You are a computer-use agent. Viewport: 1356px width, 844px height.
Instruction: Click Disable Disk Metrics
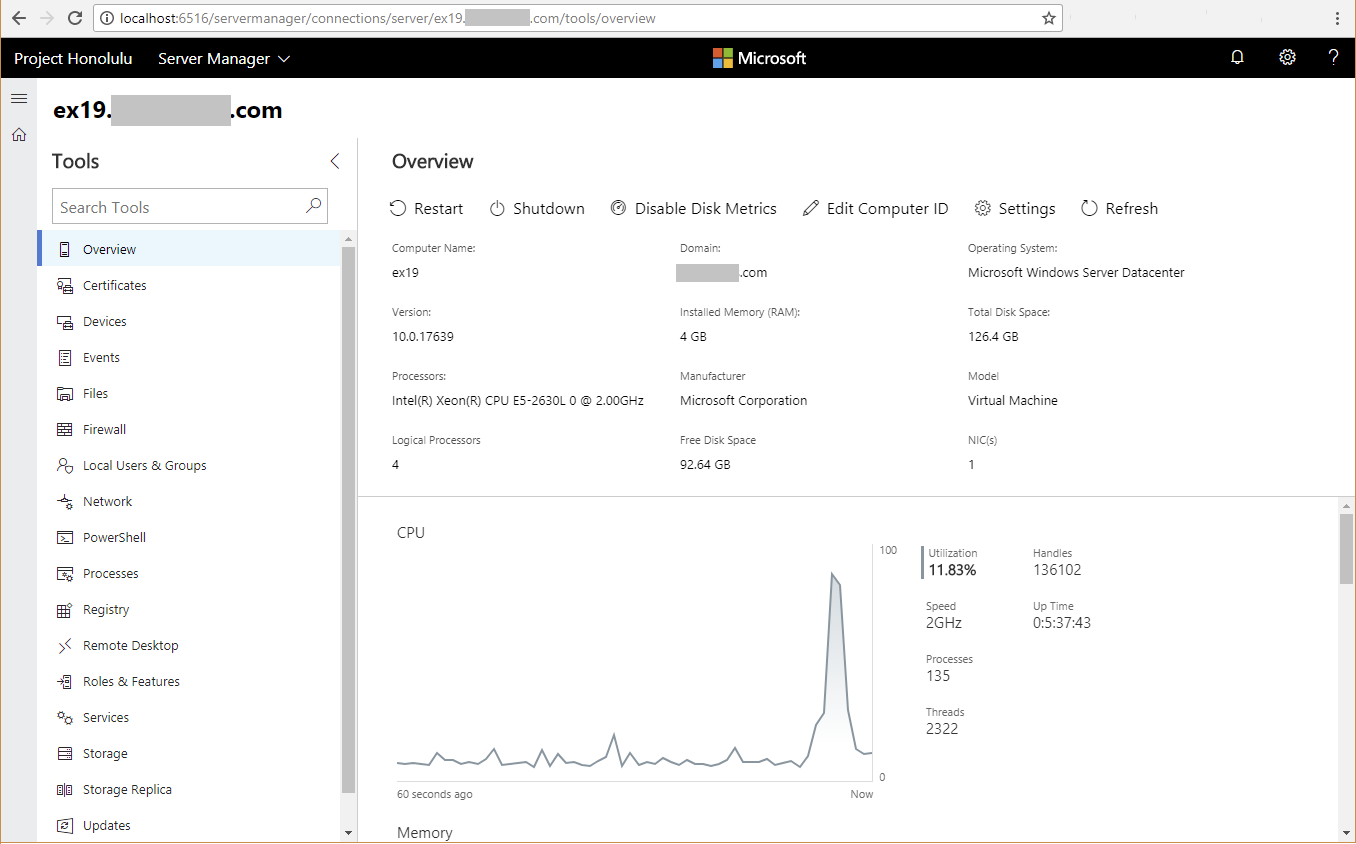pos(694,208)
